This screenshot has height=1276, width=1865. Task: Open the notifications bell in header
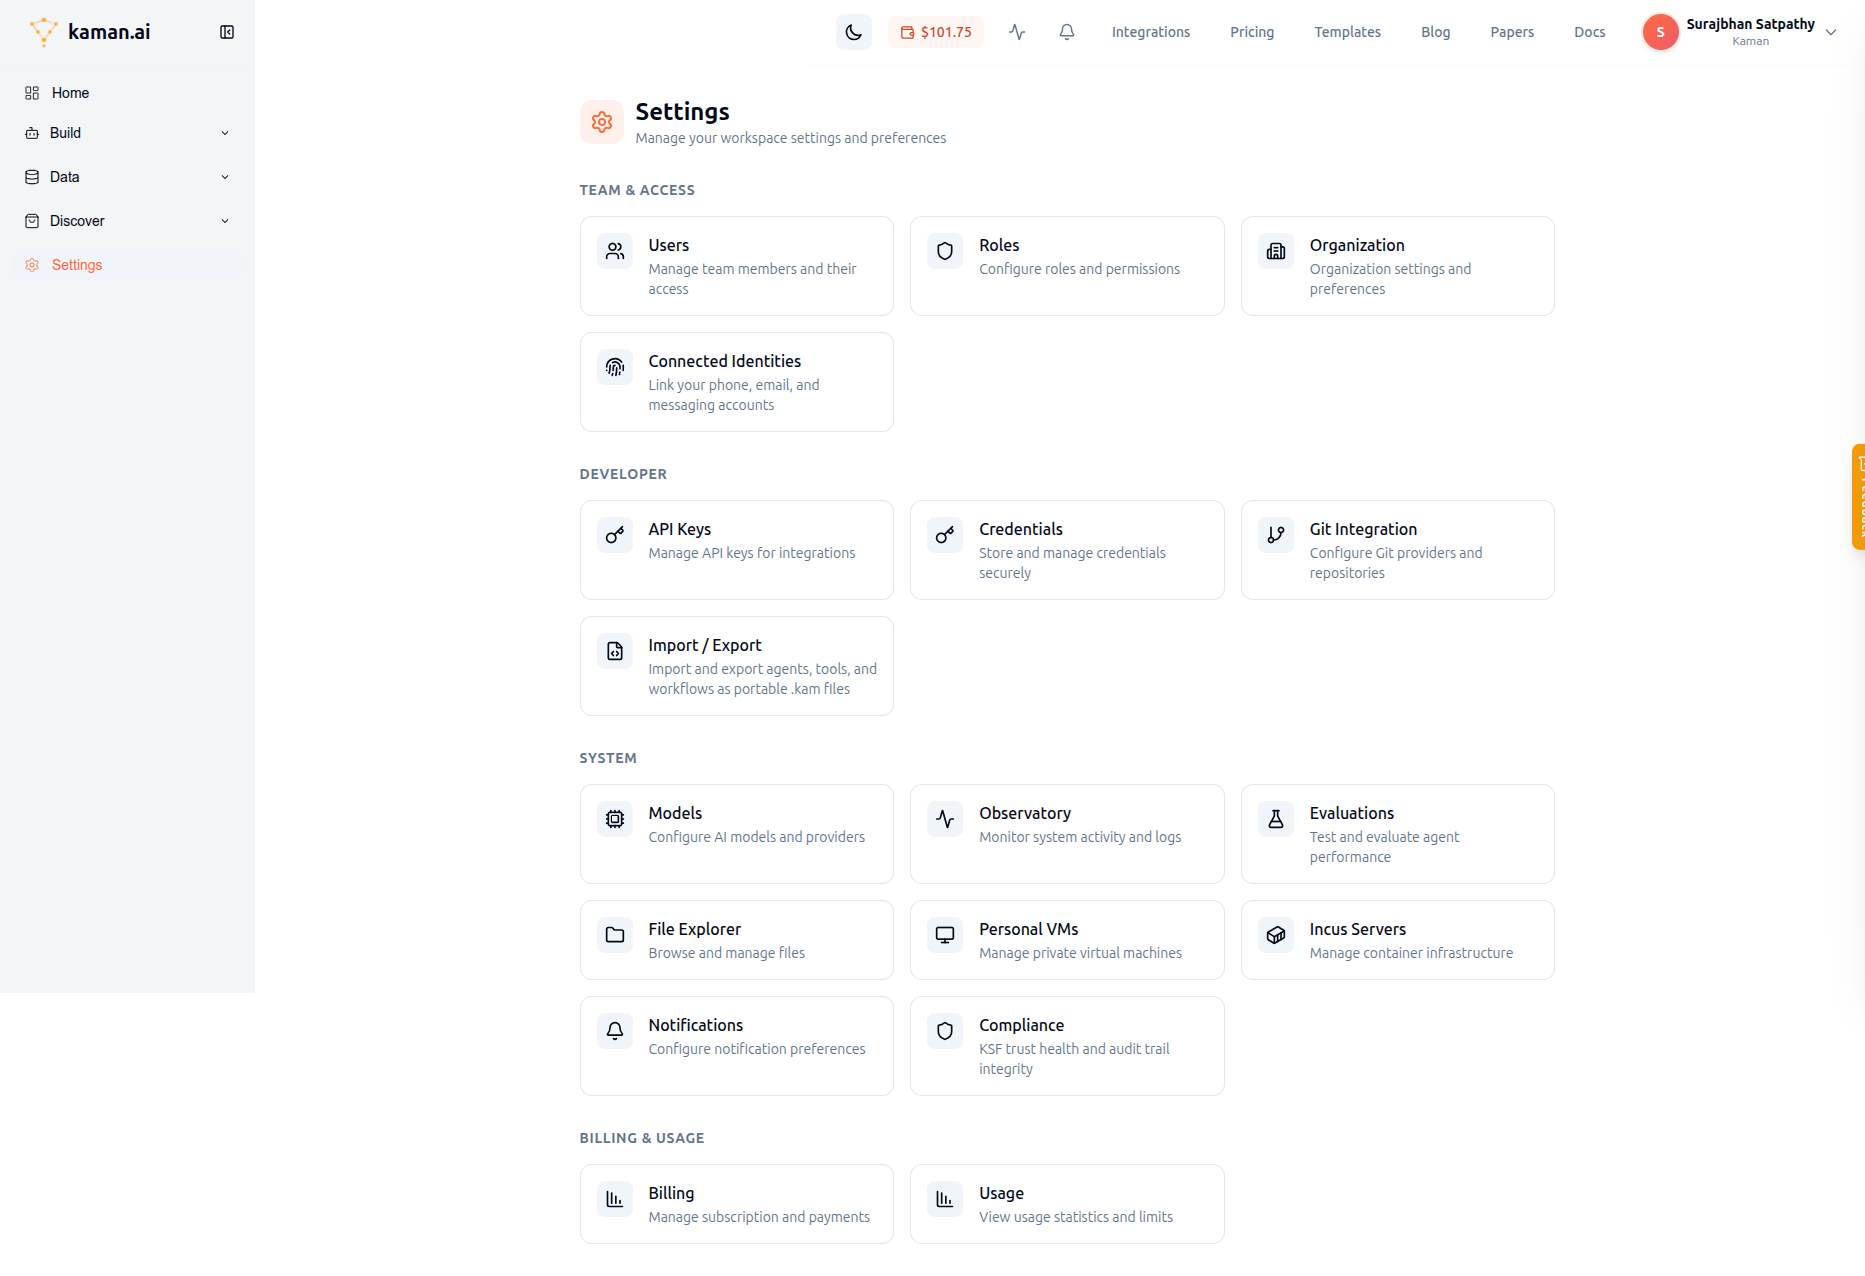(1066, 32)
